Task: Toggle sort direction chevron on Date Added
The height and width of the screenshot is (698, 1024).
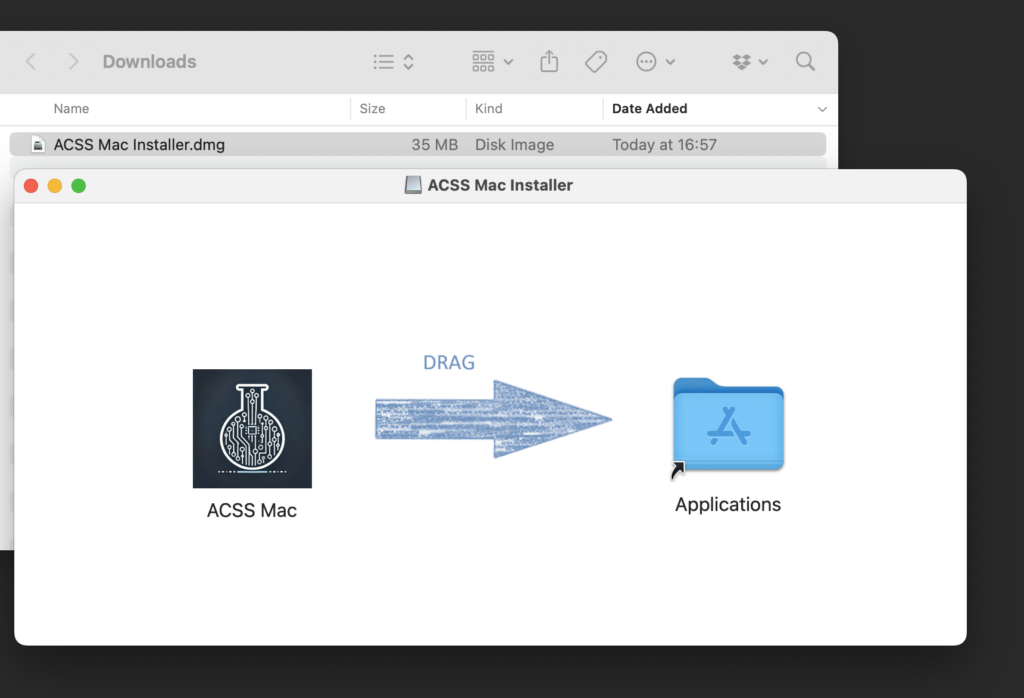Action: coord(822,109)
